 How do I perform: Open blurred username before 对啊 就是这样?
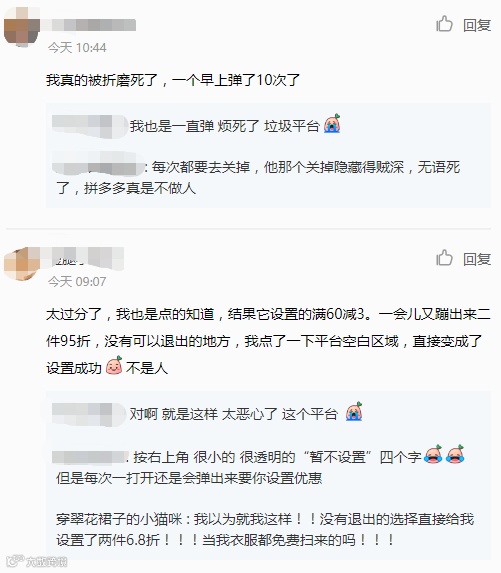[x=88, y=414]
